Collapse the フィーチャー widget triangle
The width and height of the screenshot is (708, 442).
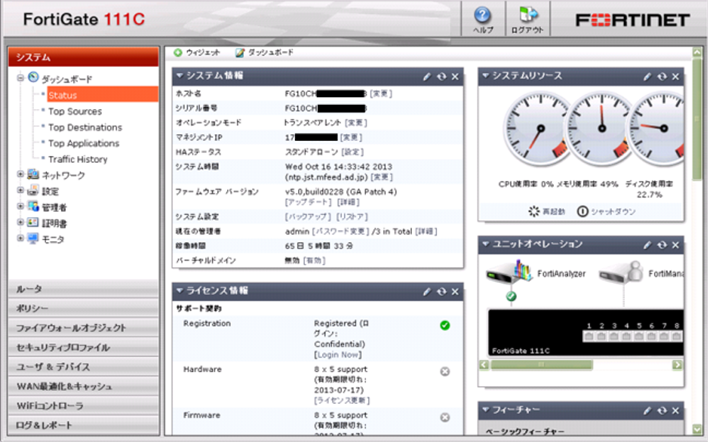(485, 409)
